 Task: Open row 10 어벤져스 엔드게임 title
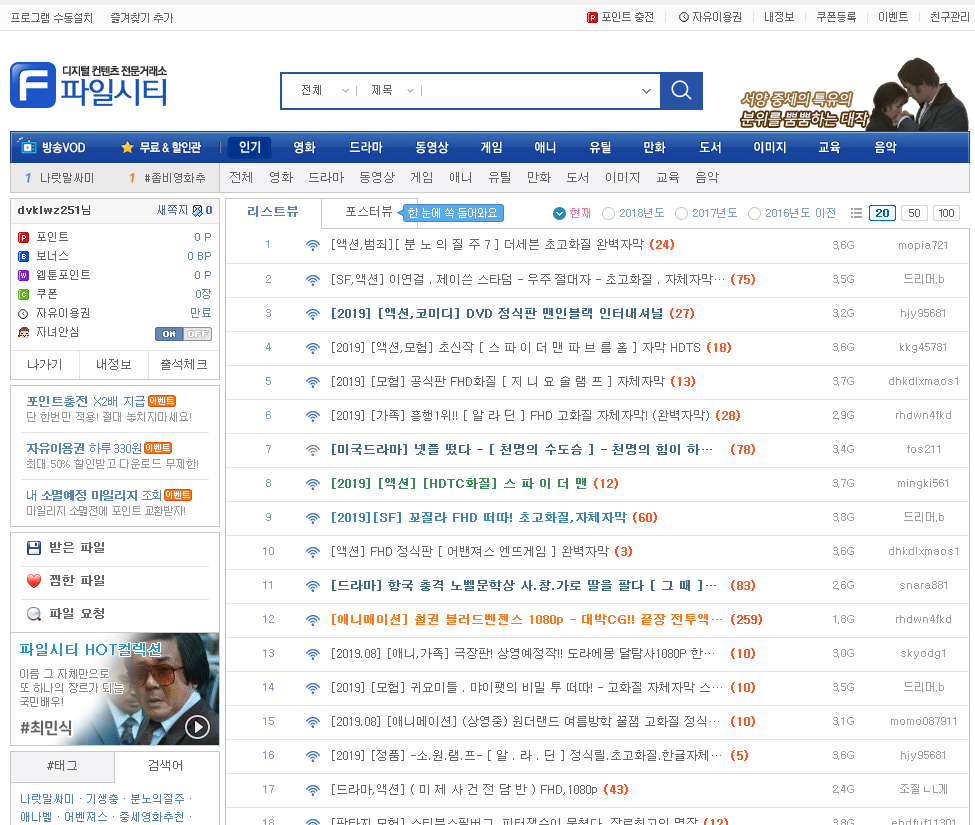pos(470,552)
